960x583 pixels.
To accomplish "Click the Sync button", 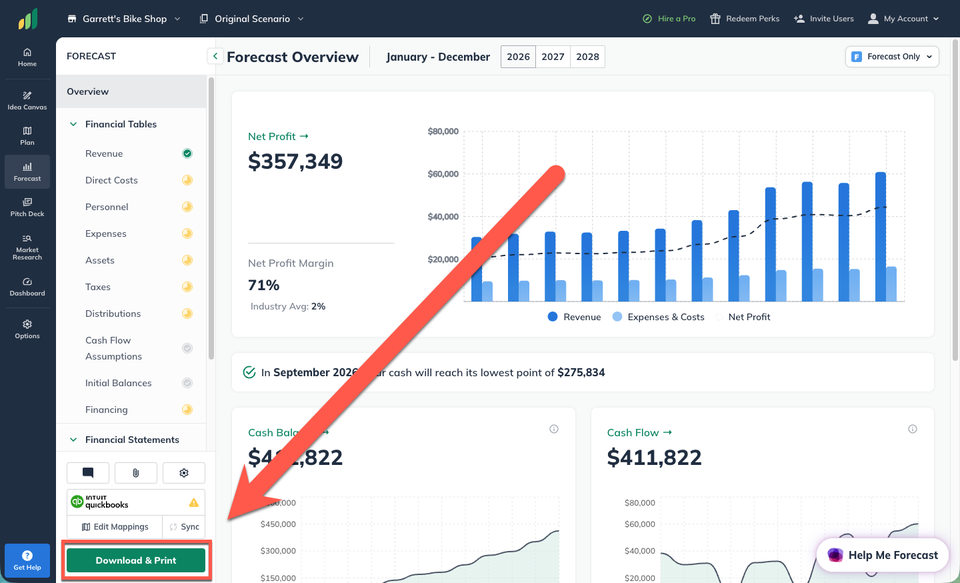I will coord(184,527).
